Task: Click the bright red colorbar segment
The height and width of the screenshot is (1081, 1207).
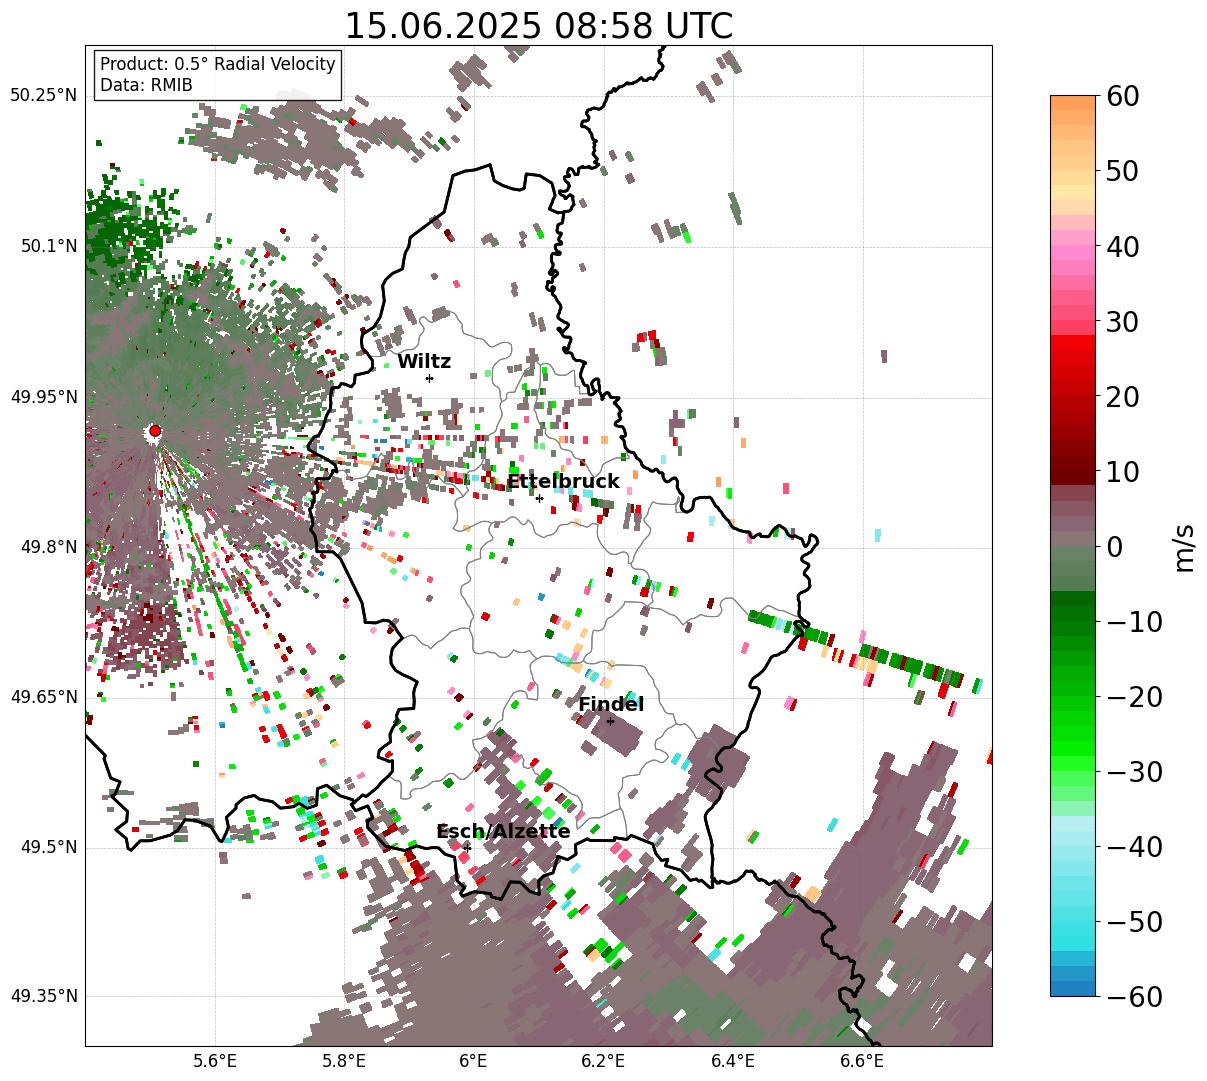Action: (1073, 340)
